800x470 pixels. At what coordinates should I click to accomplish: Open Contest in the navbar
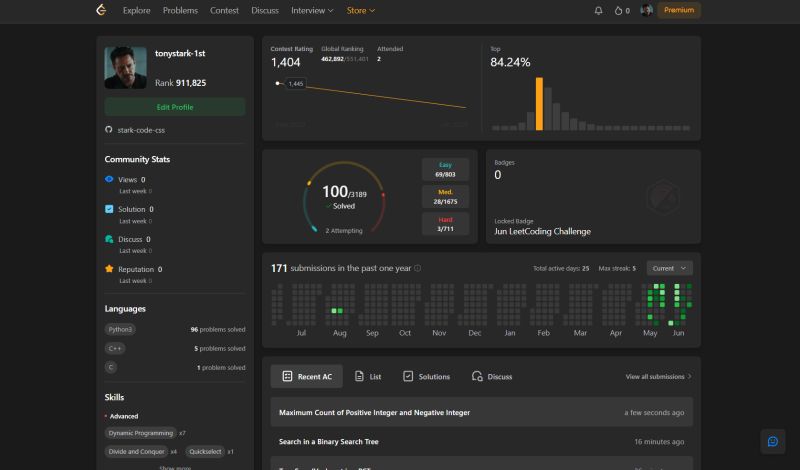click(224, 10)
